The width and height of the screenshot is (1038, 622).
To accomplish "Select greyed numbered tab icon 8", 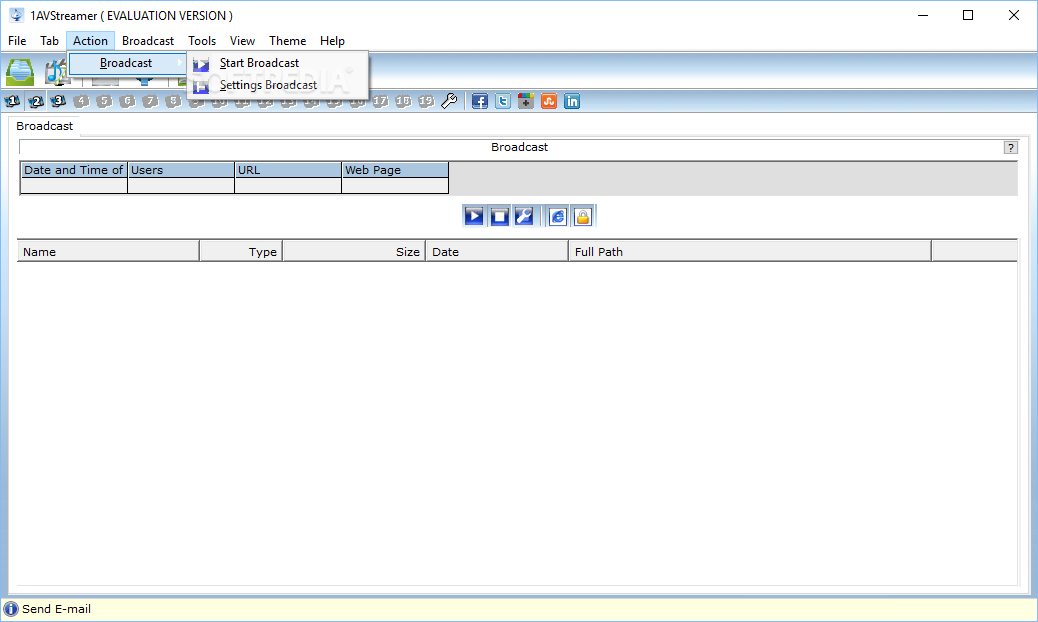I will pyautogui.click(x=173, y=101).
